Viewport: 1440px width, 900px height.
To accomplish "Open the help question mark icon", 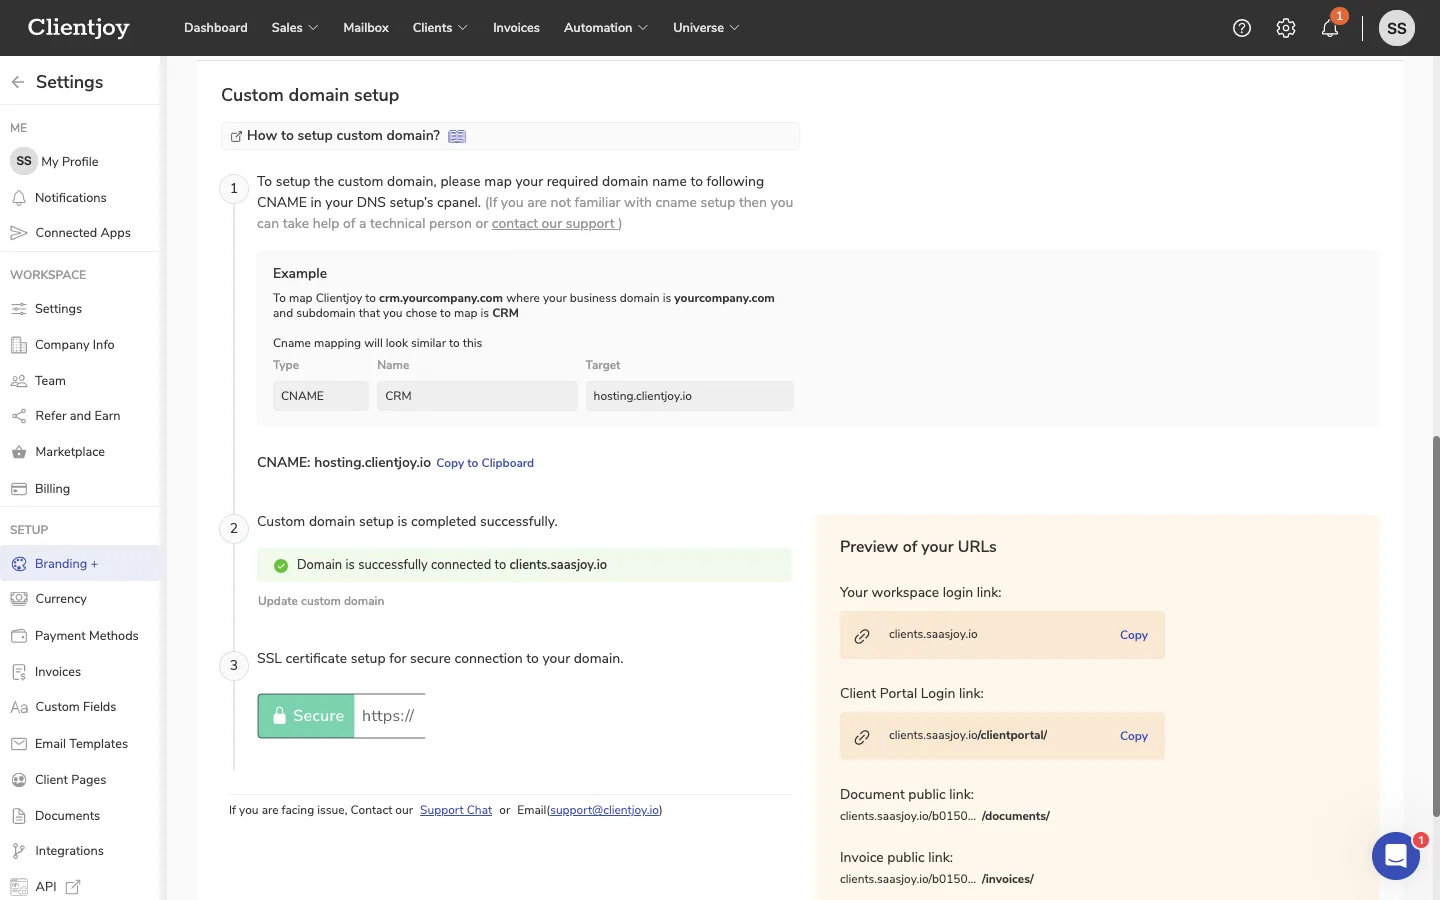I will pyautogui.click(x=1242, y=28).
